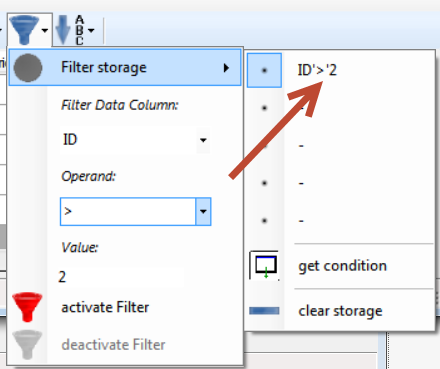Click the Filter Data Column label

[120, 105]
